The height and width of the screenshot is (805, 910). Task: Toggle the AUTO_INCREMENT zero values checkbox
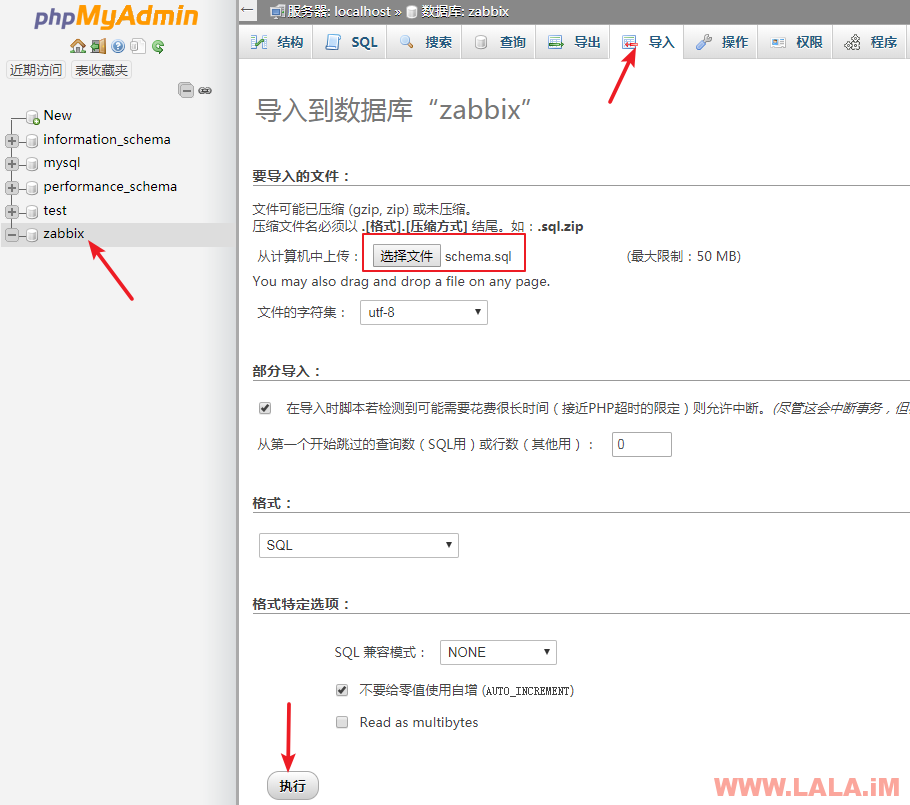tap(342, 690)
